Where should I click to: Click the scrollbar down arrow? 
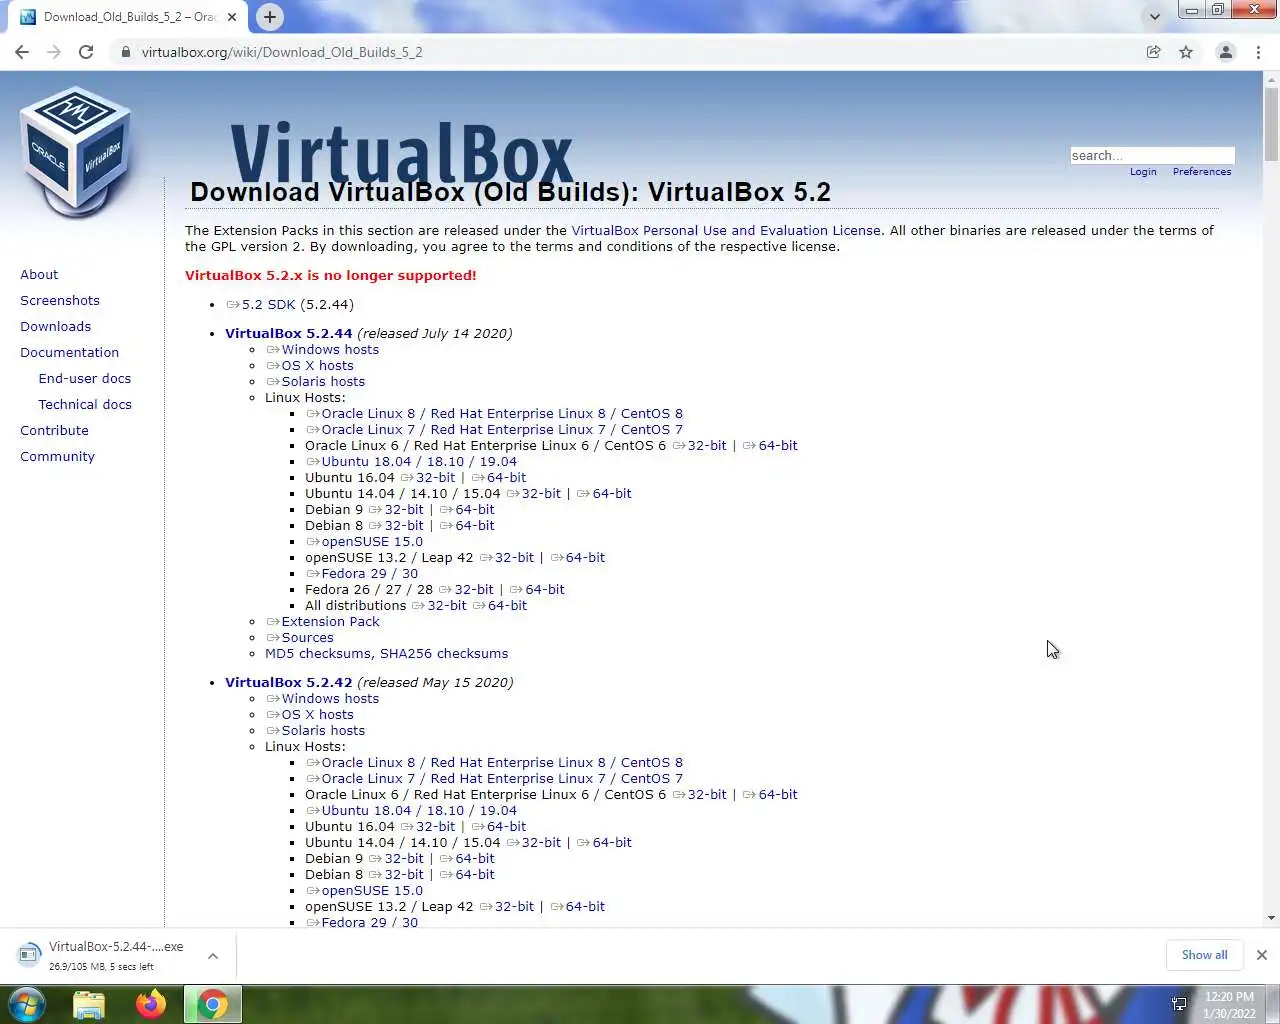coord(1271,918)
